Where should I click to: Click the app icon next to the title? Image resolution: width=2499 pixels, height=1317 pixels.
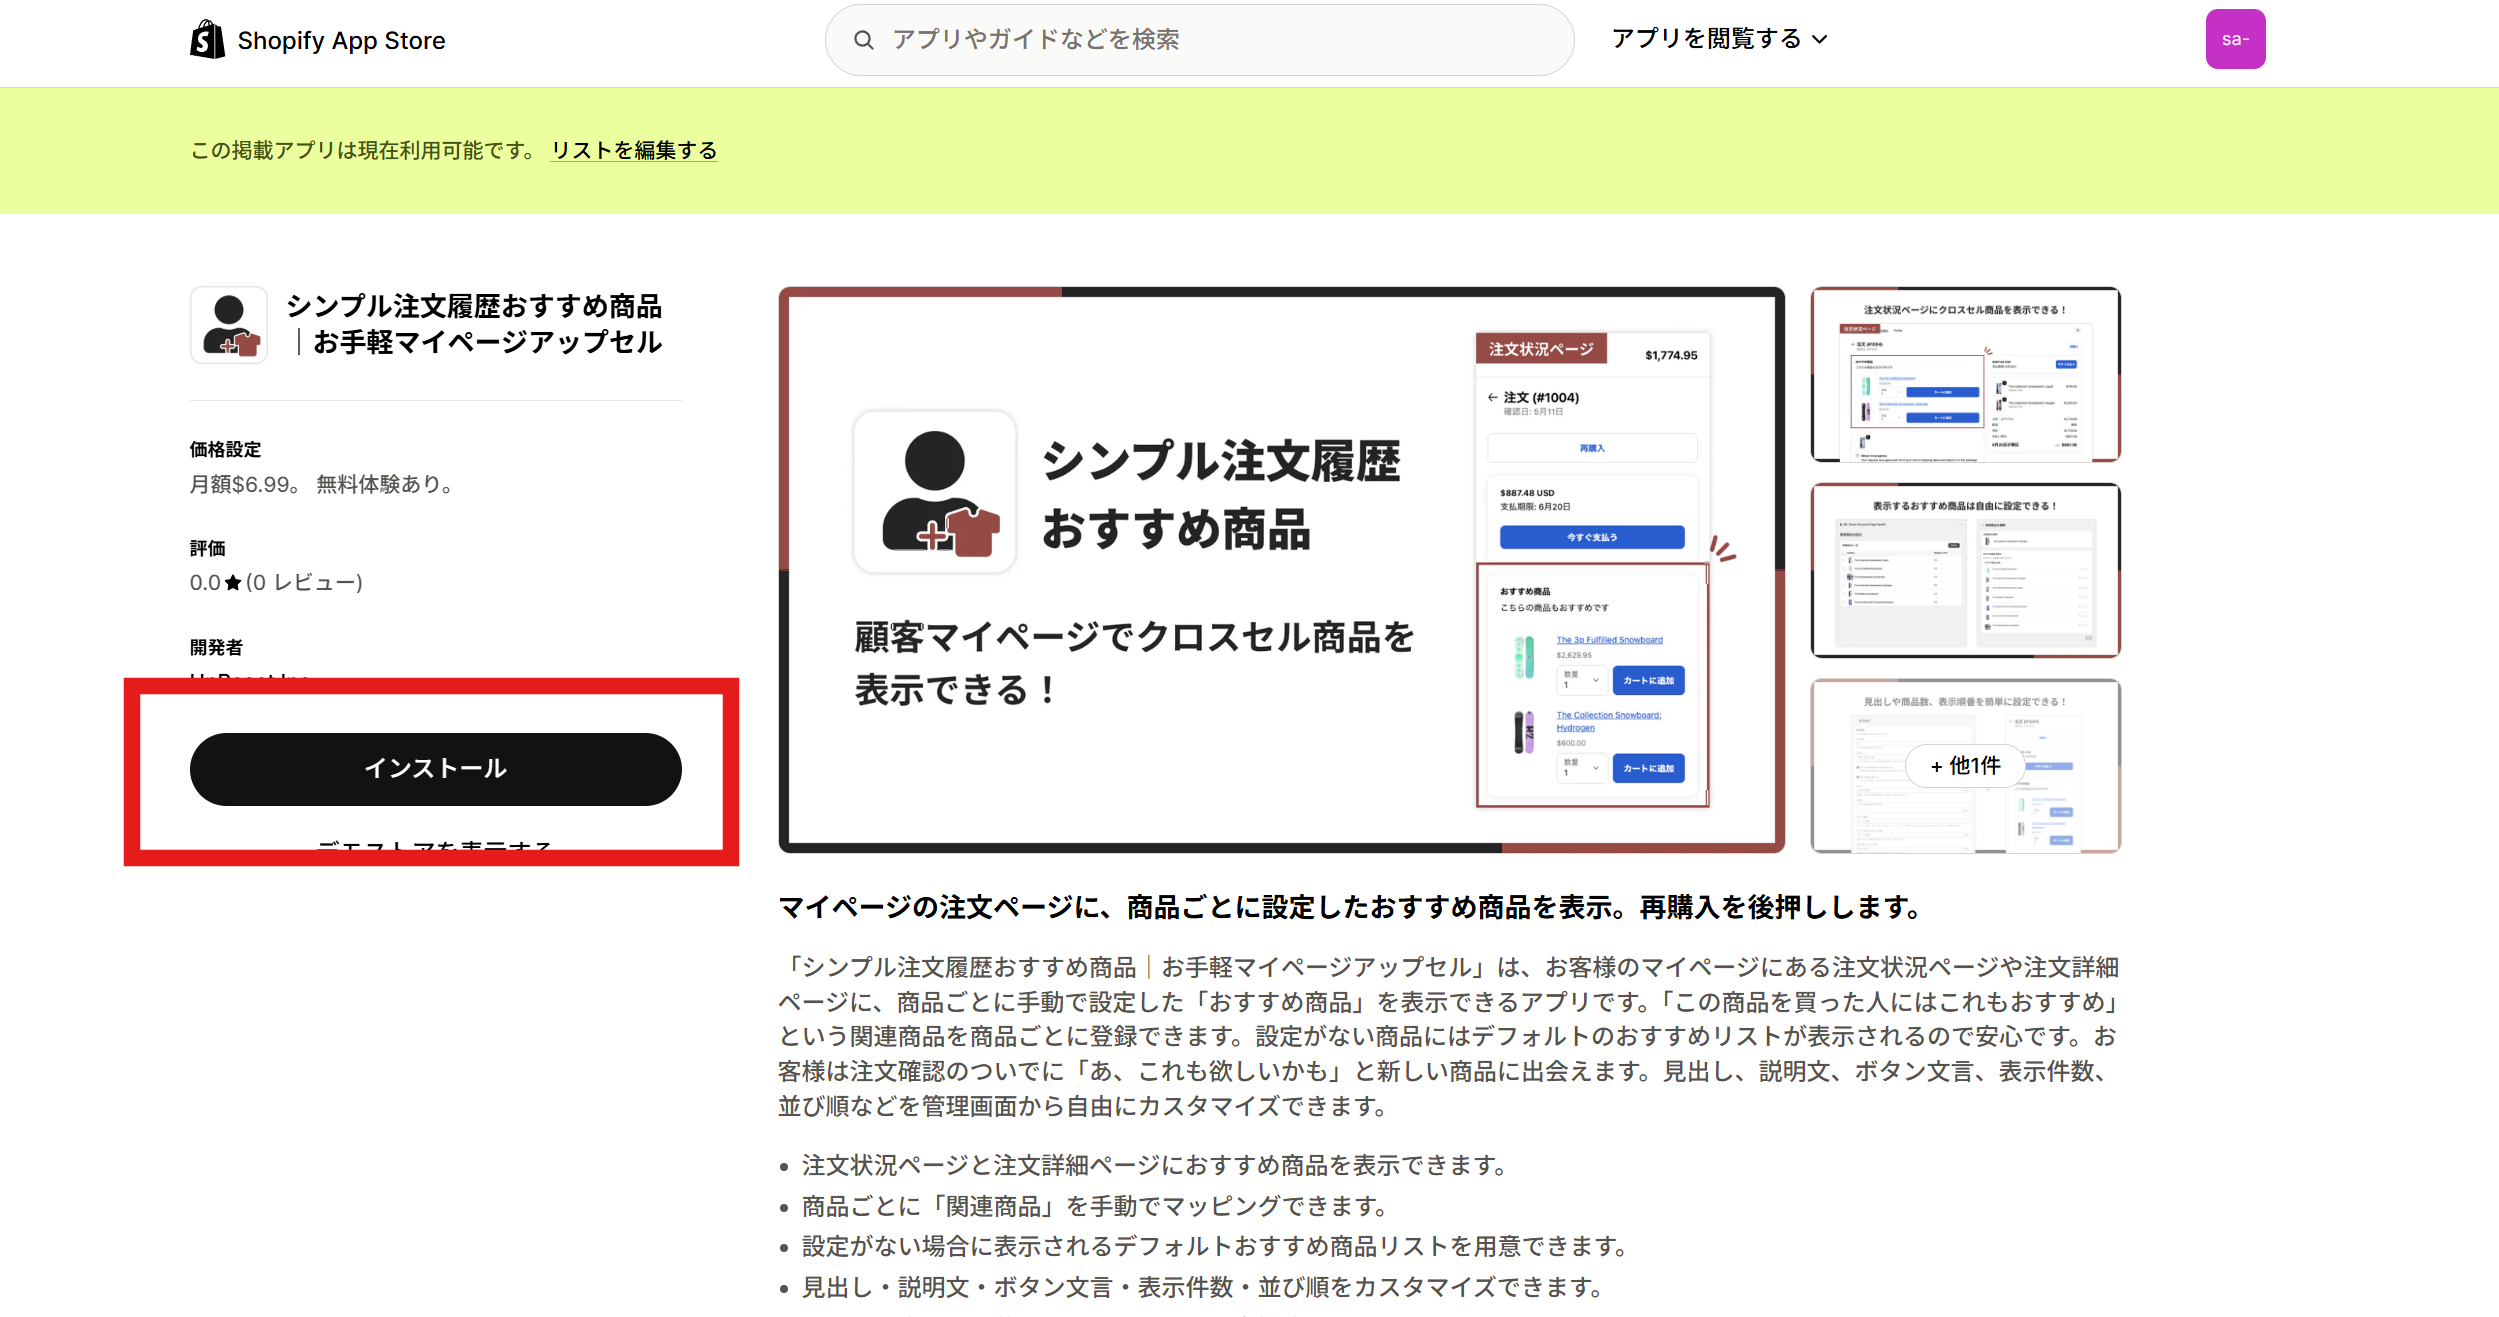click(x=229, y=325)
